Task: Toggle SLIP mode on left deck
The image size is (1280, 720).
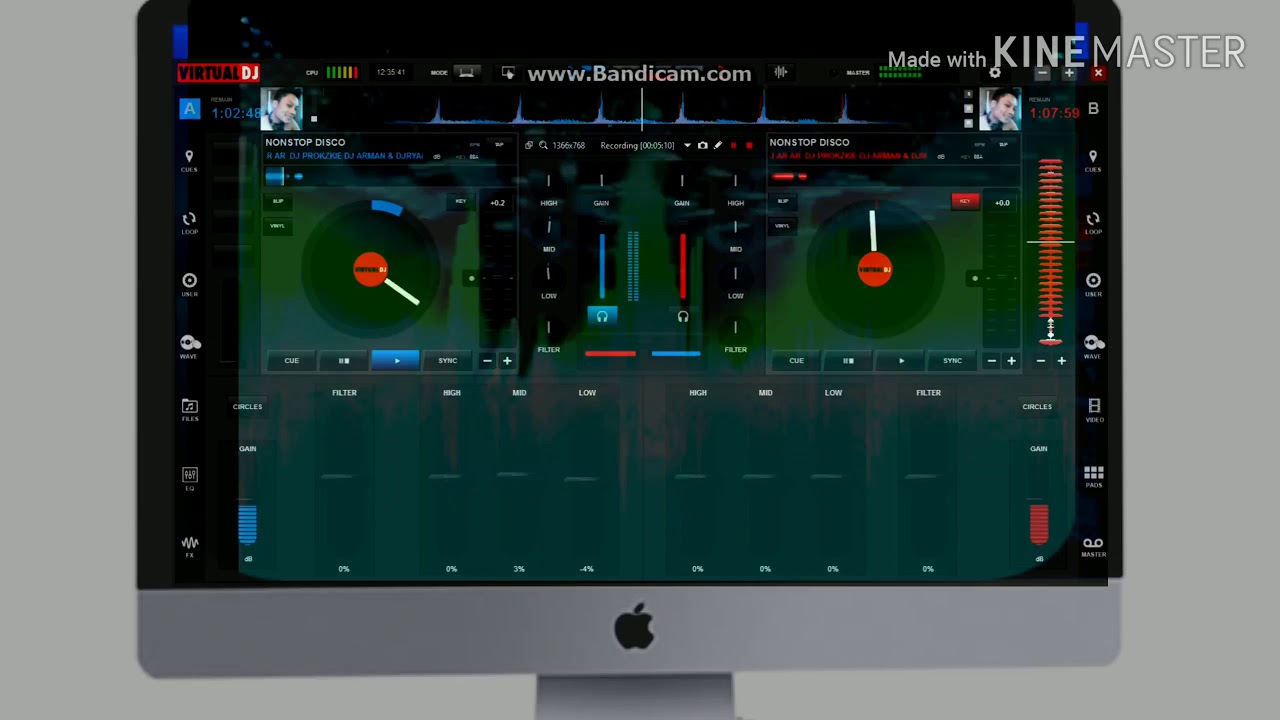Action: (x=278, y=202)
